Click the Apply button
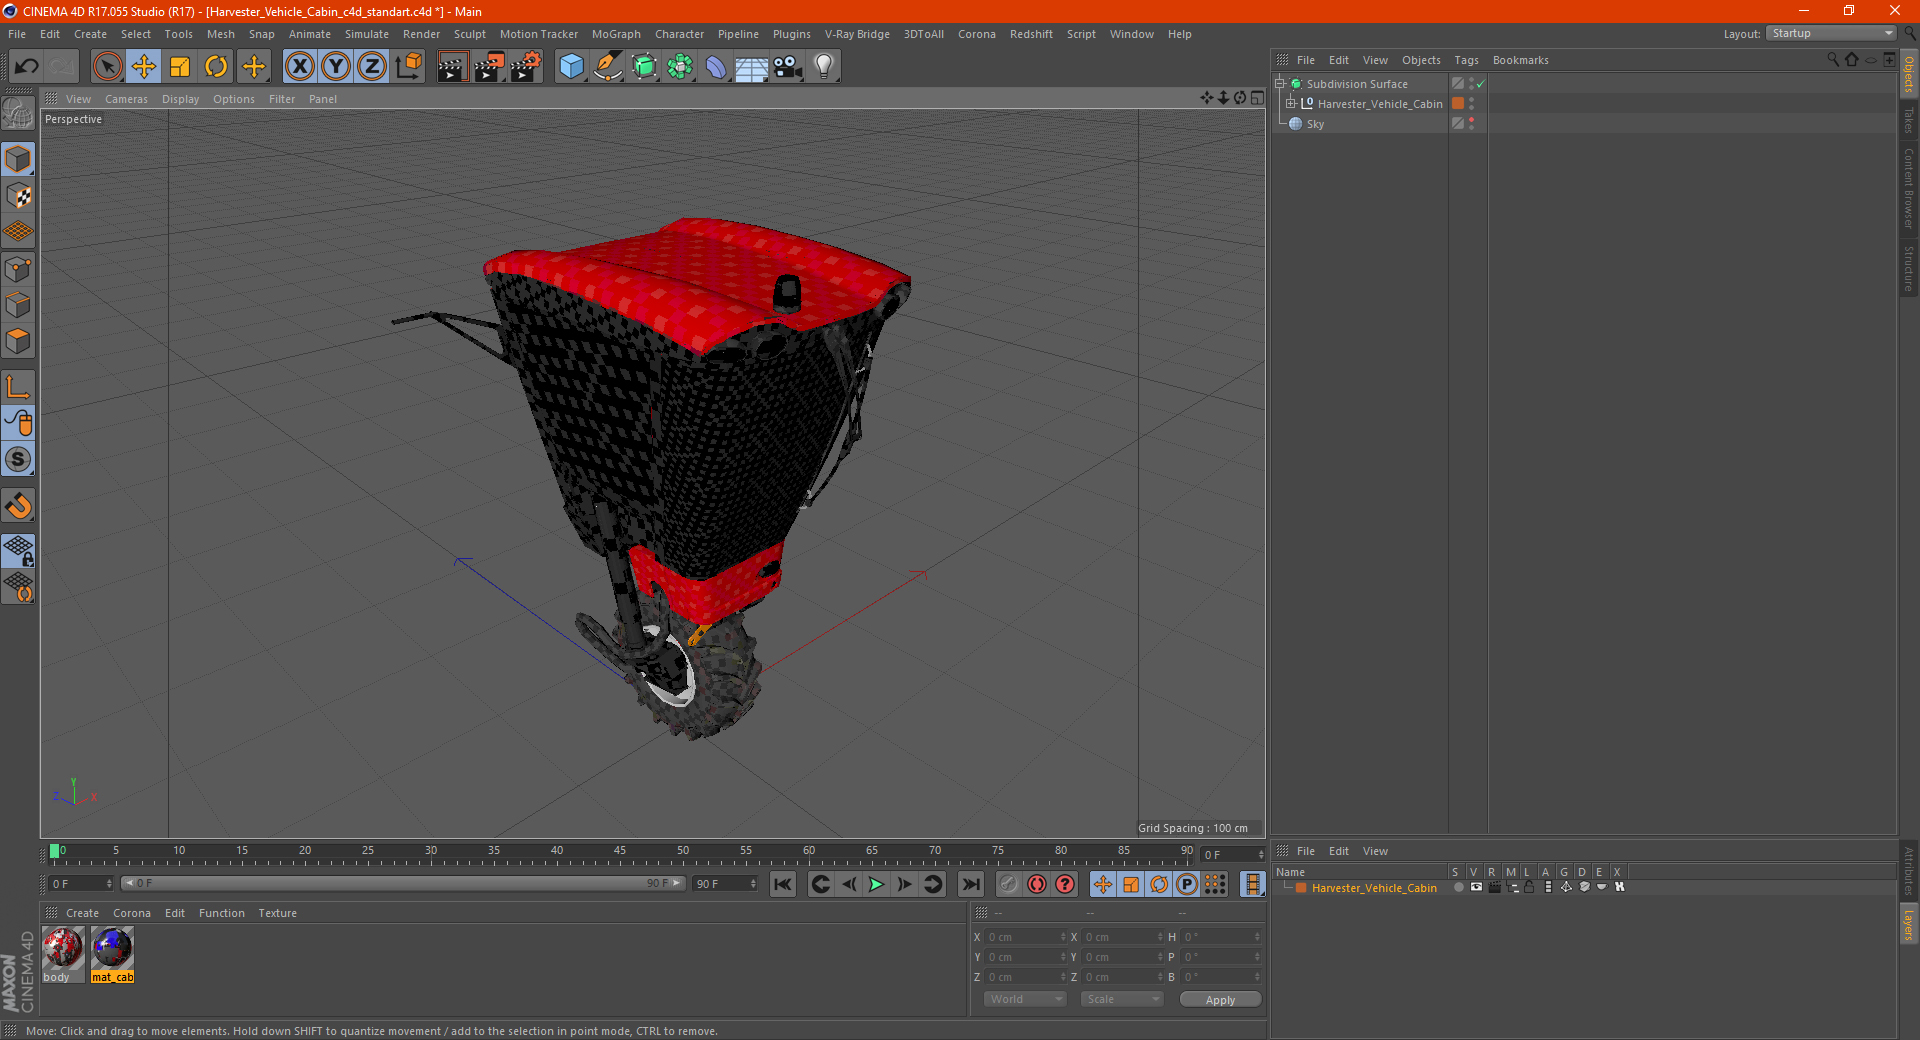 [x=1220, y=1000]
